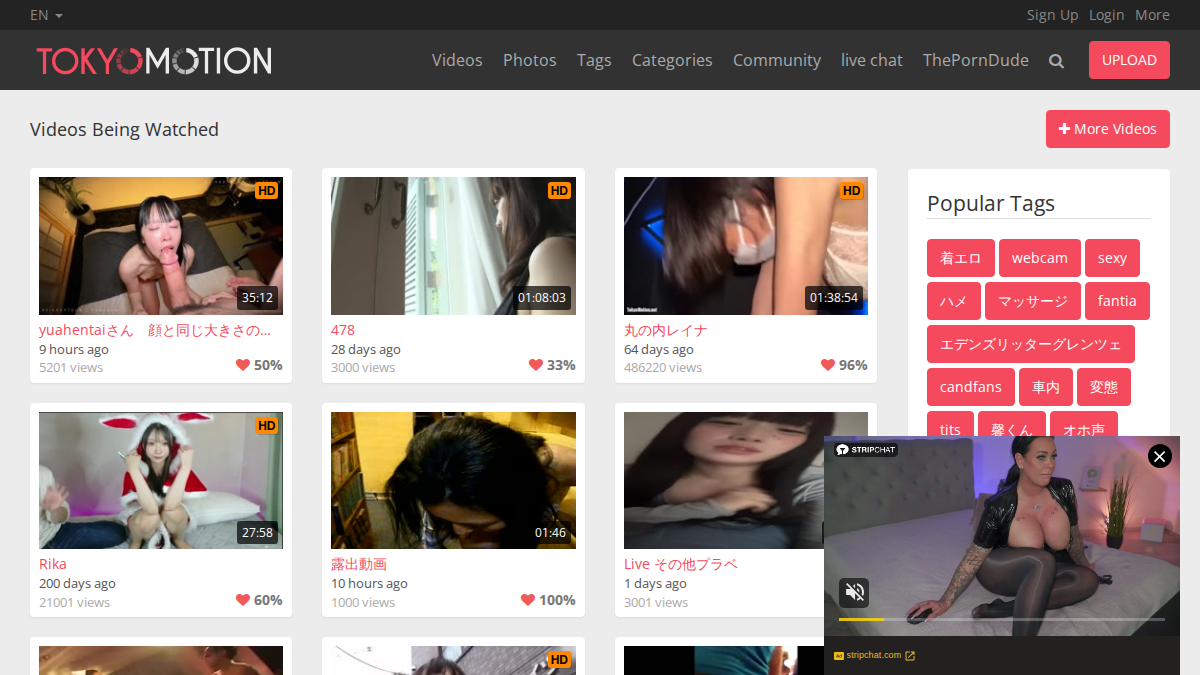Choose the fantia tag
This screenshot has width=1200, height=675.
[x=1117, y=301]
